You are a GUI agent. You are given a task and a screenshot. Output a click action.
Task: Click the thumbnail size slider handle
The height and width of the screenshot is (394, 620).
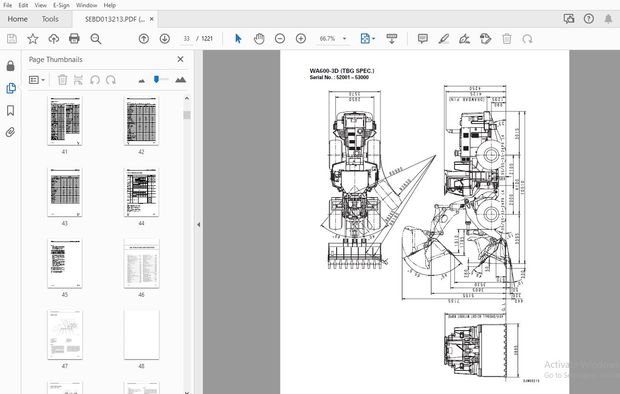156,79
